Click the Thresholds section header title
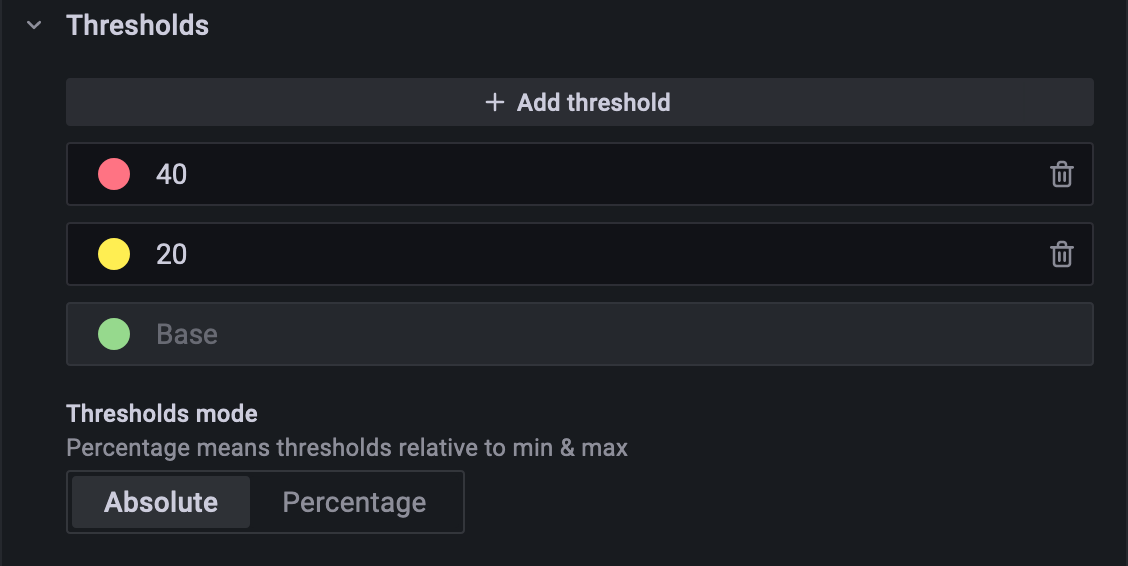The image size is (1128, 566). [x=138, y=25]
